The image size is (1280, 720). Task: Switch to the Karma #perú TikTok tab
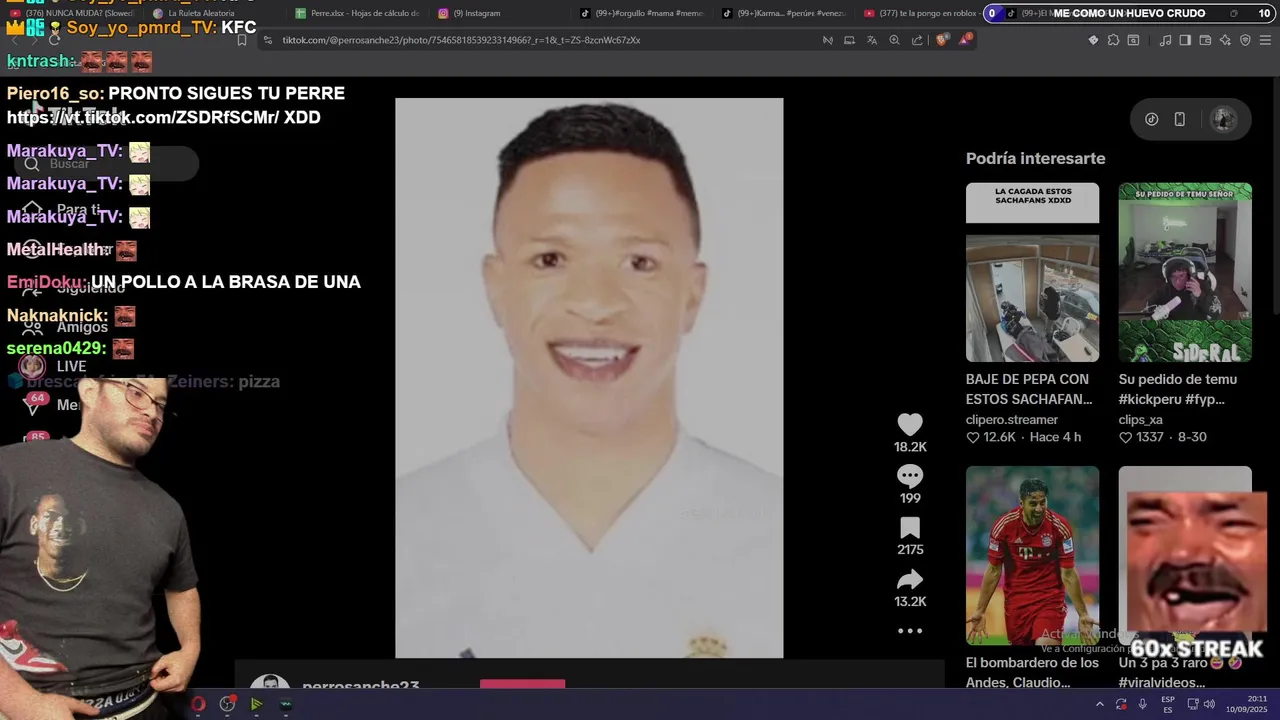tap(785, 13)
